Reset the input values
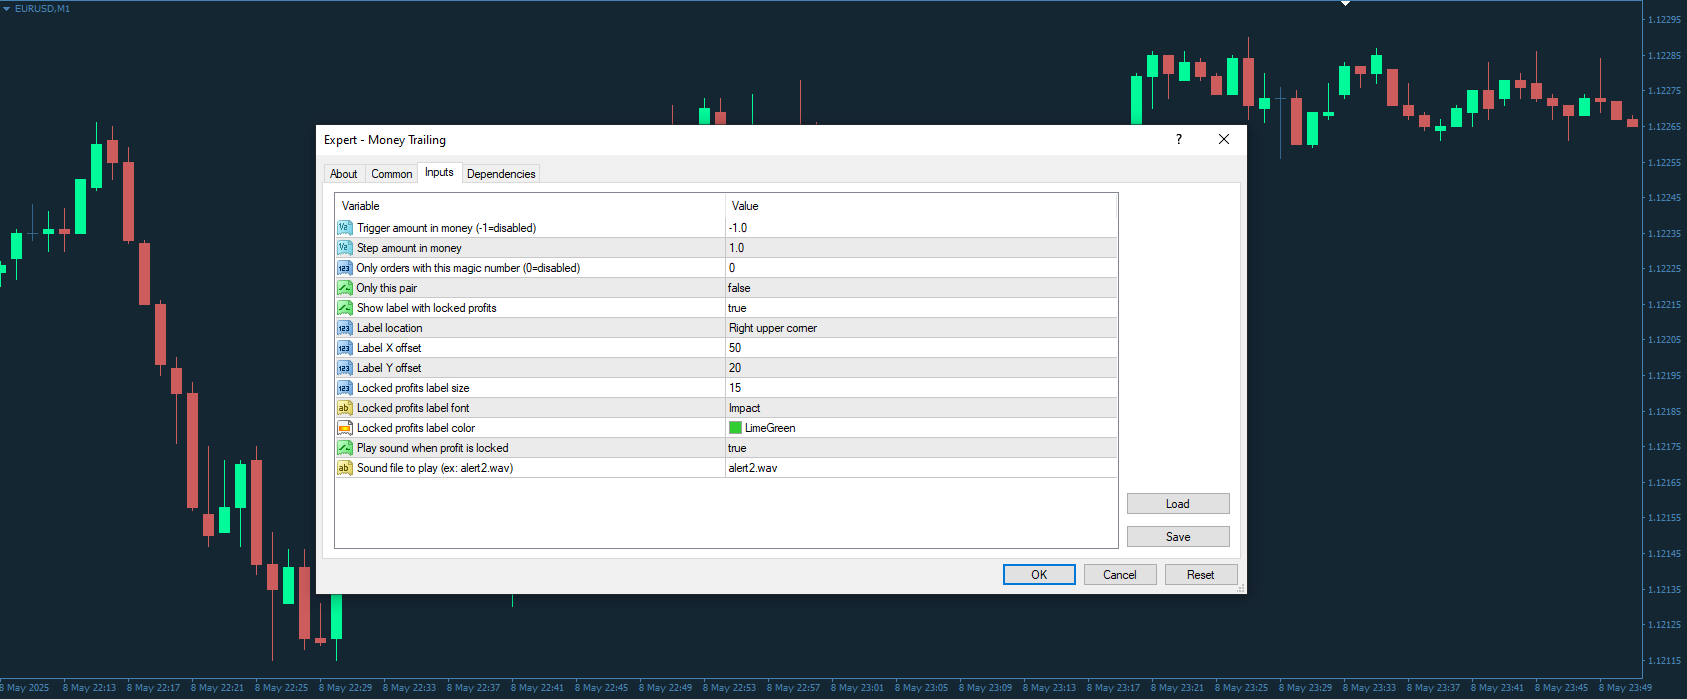Image resolution: width=1687 pixels, height=700 pixels. point(1201,575)
